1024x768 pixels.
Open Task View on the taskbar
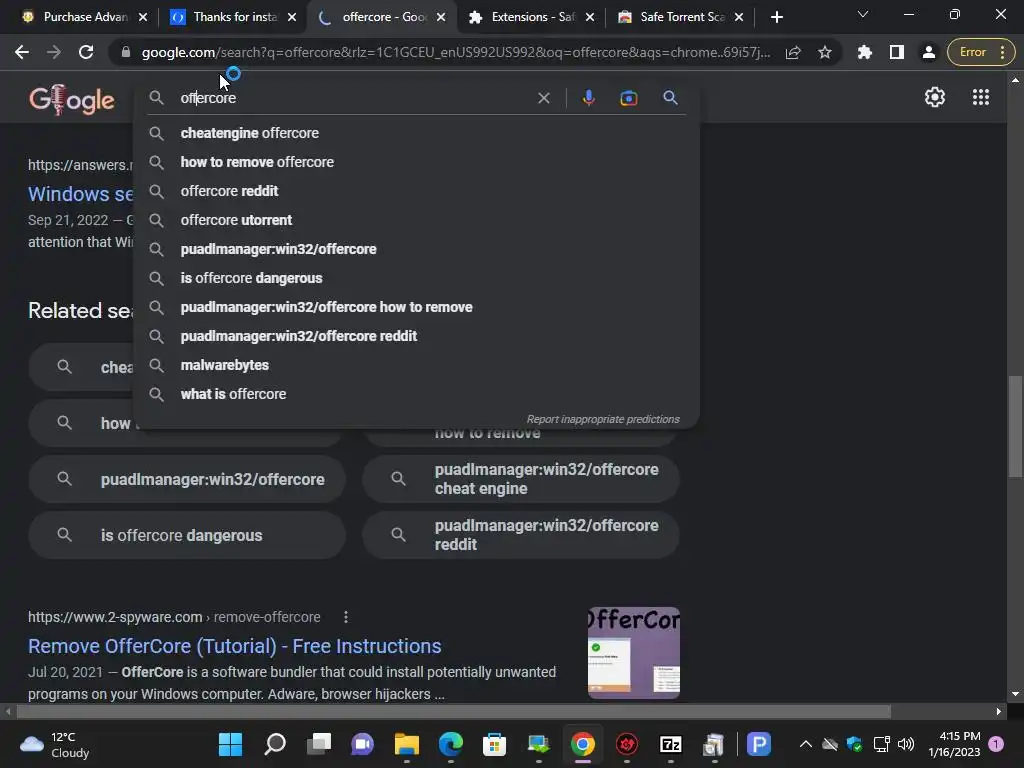click(319, 744)
